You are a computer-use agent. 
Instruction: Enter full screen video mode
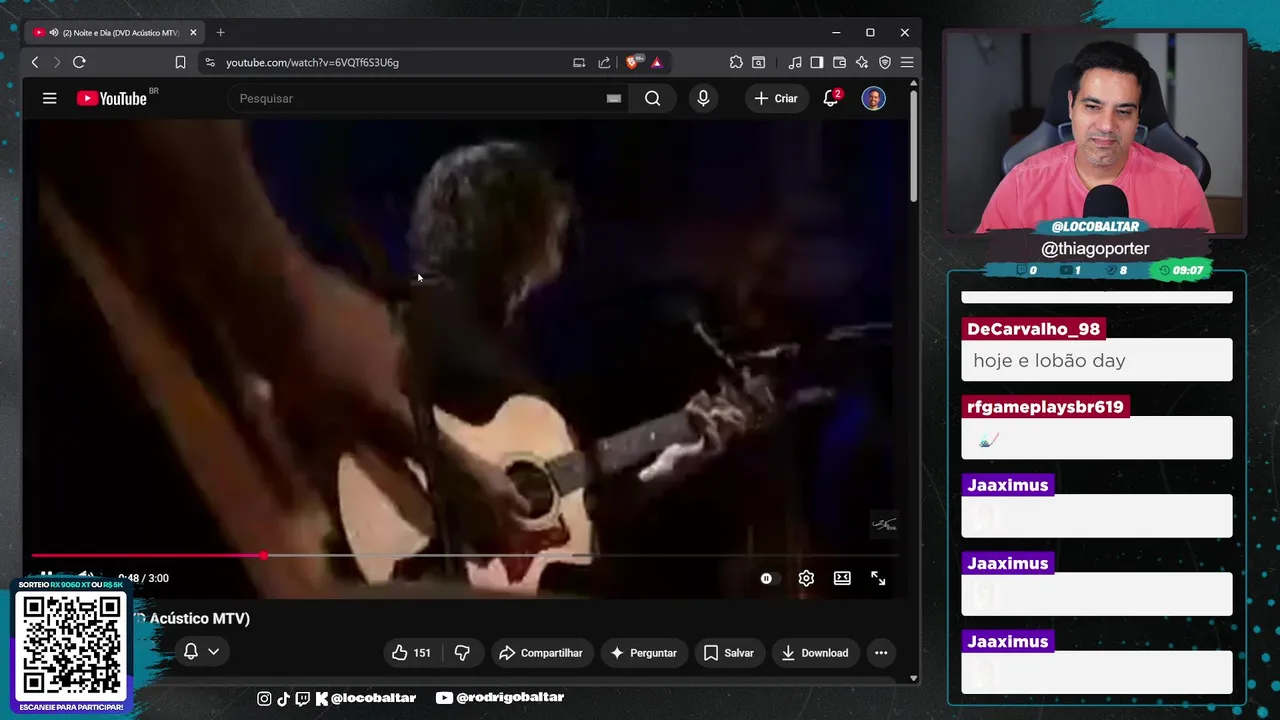coord(878,578)
